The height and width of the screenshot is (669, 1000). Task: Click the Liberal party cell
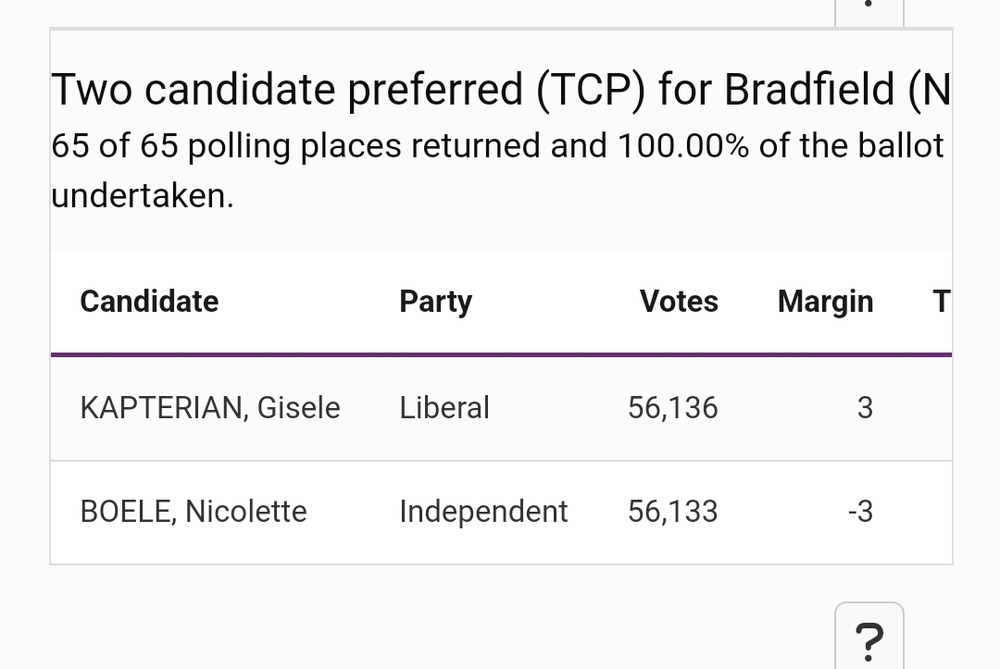(x=445, y=408)
